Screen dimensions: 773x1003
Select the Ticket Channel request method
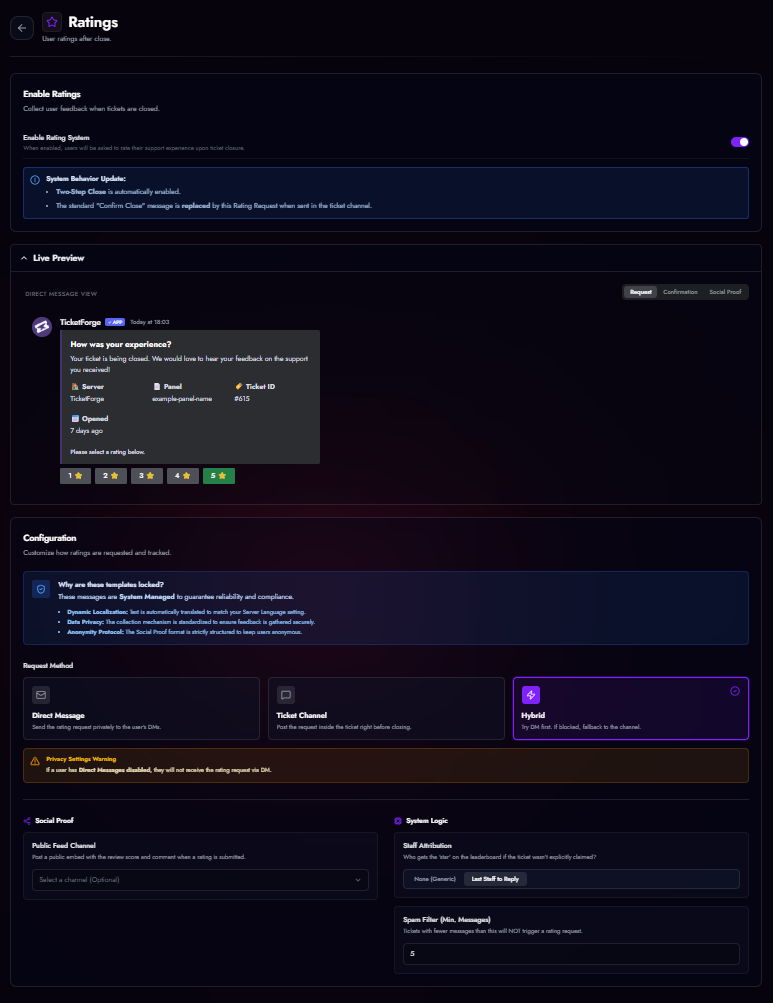(386, 708)
